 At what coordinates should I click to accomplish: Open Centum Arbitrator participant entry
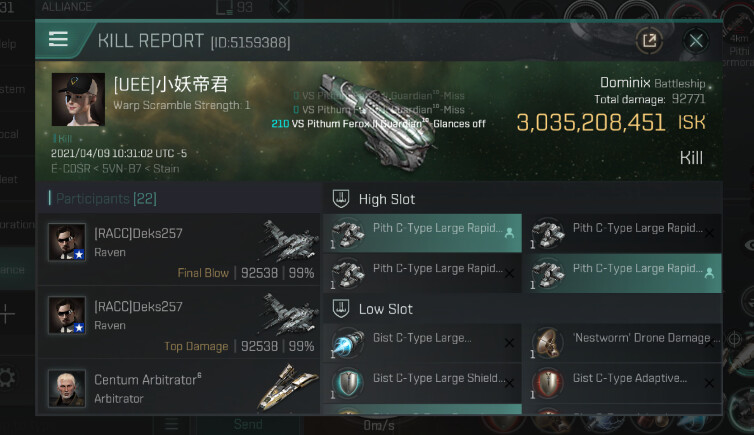click(x=179, y=388)
